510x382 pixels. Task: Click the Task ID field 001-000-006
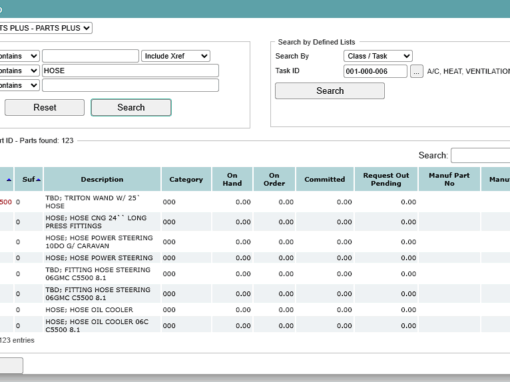(x=375, y=71)
